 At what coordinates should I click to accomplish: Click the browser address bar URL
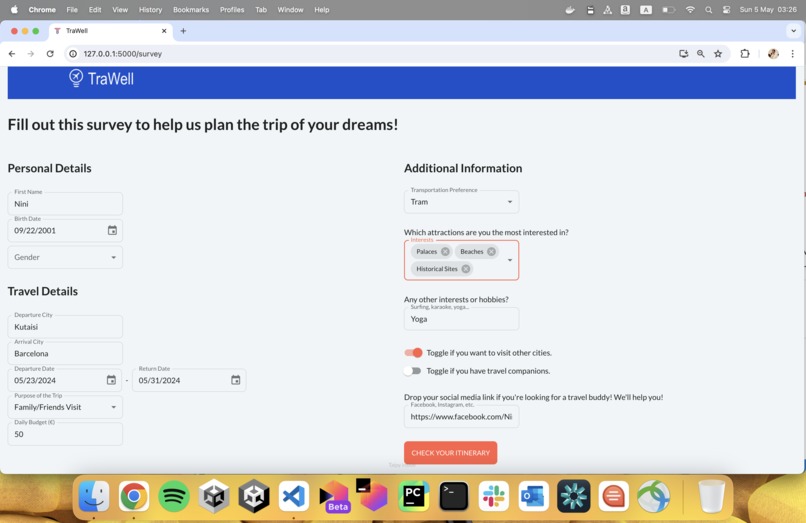pos(123,53)
